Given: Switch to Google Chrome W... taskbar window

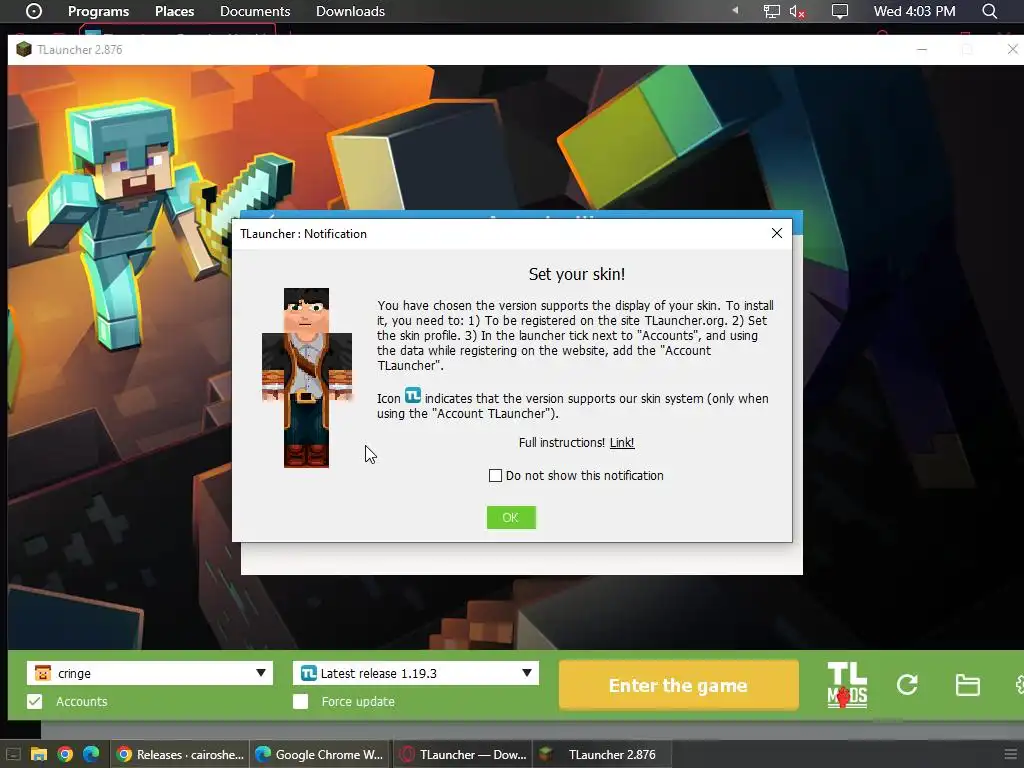Looking at the screenshot, I should pos(319,754).
